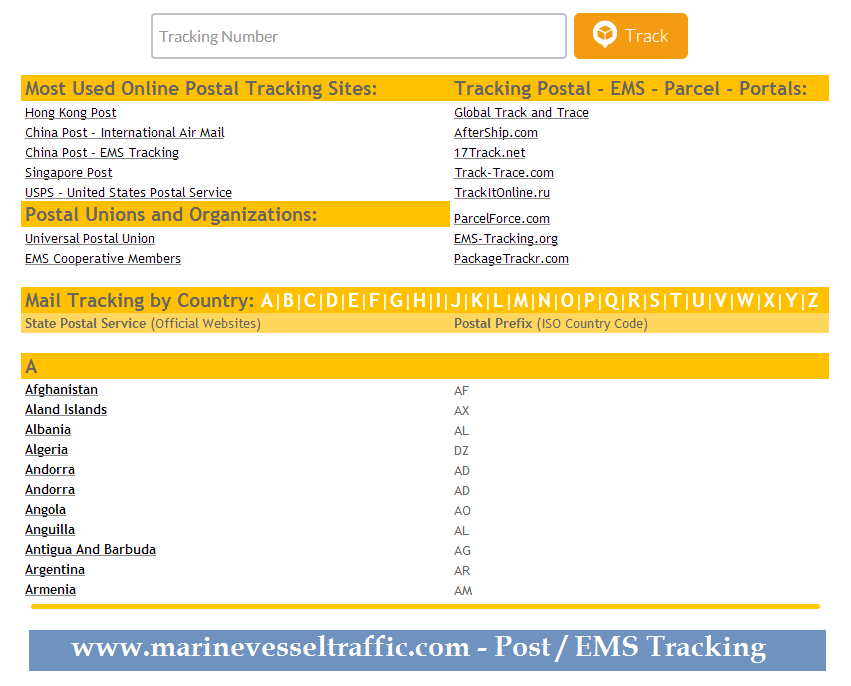Open China Post - International Air Mail
The height and width of the screenshot is (686, 851).
point(125,133)
